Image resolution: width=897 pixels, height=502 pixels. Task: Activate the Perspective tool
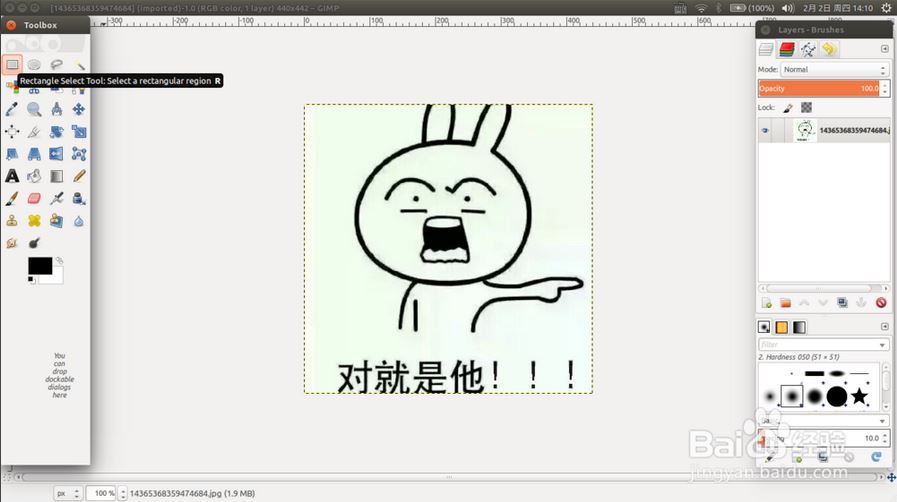point(34,154)
